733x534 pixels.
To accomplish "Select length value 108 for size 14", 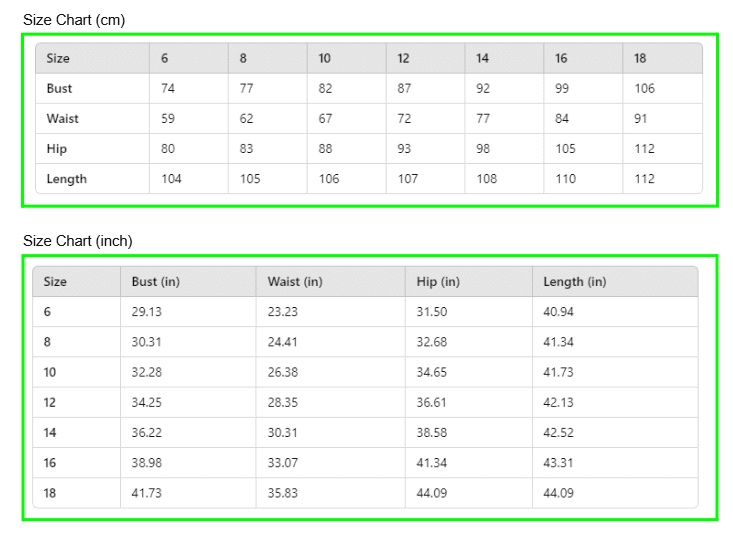I will pos(486,179).
